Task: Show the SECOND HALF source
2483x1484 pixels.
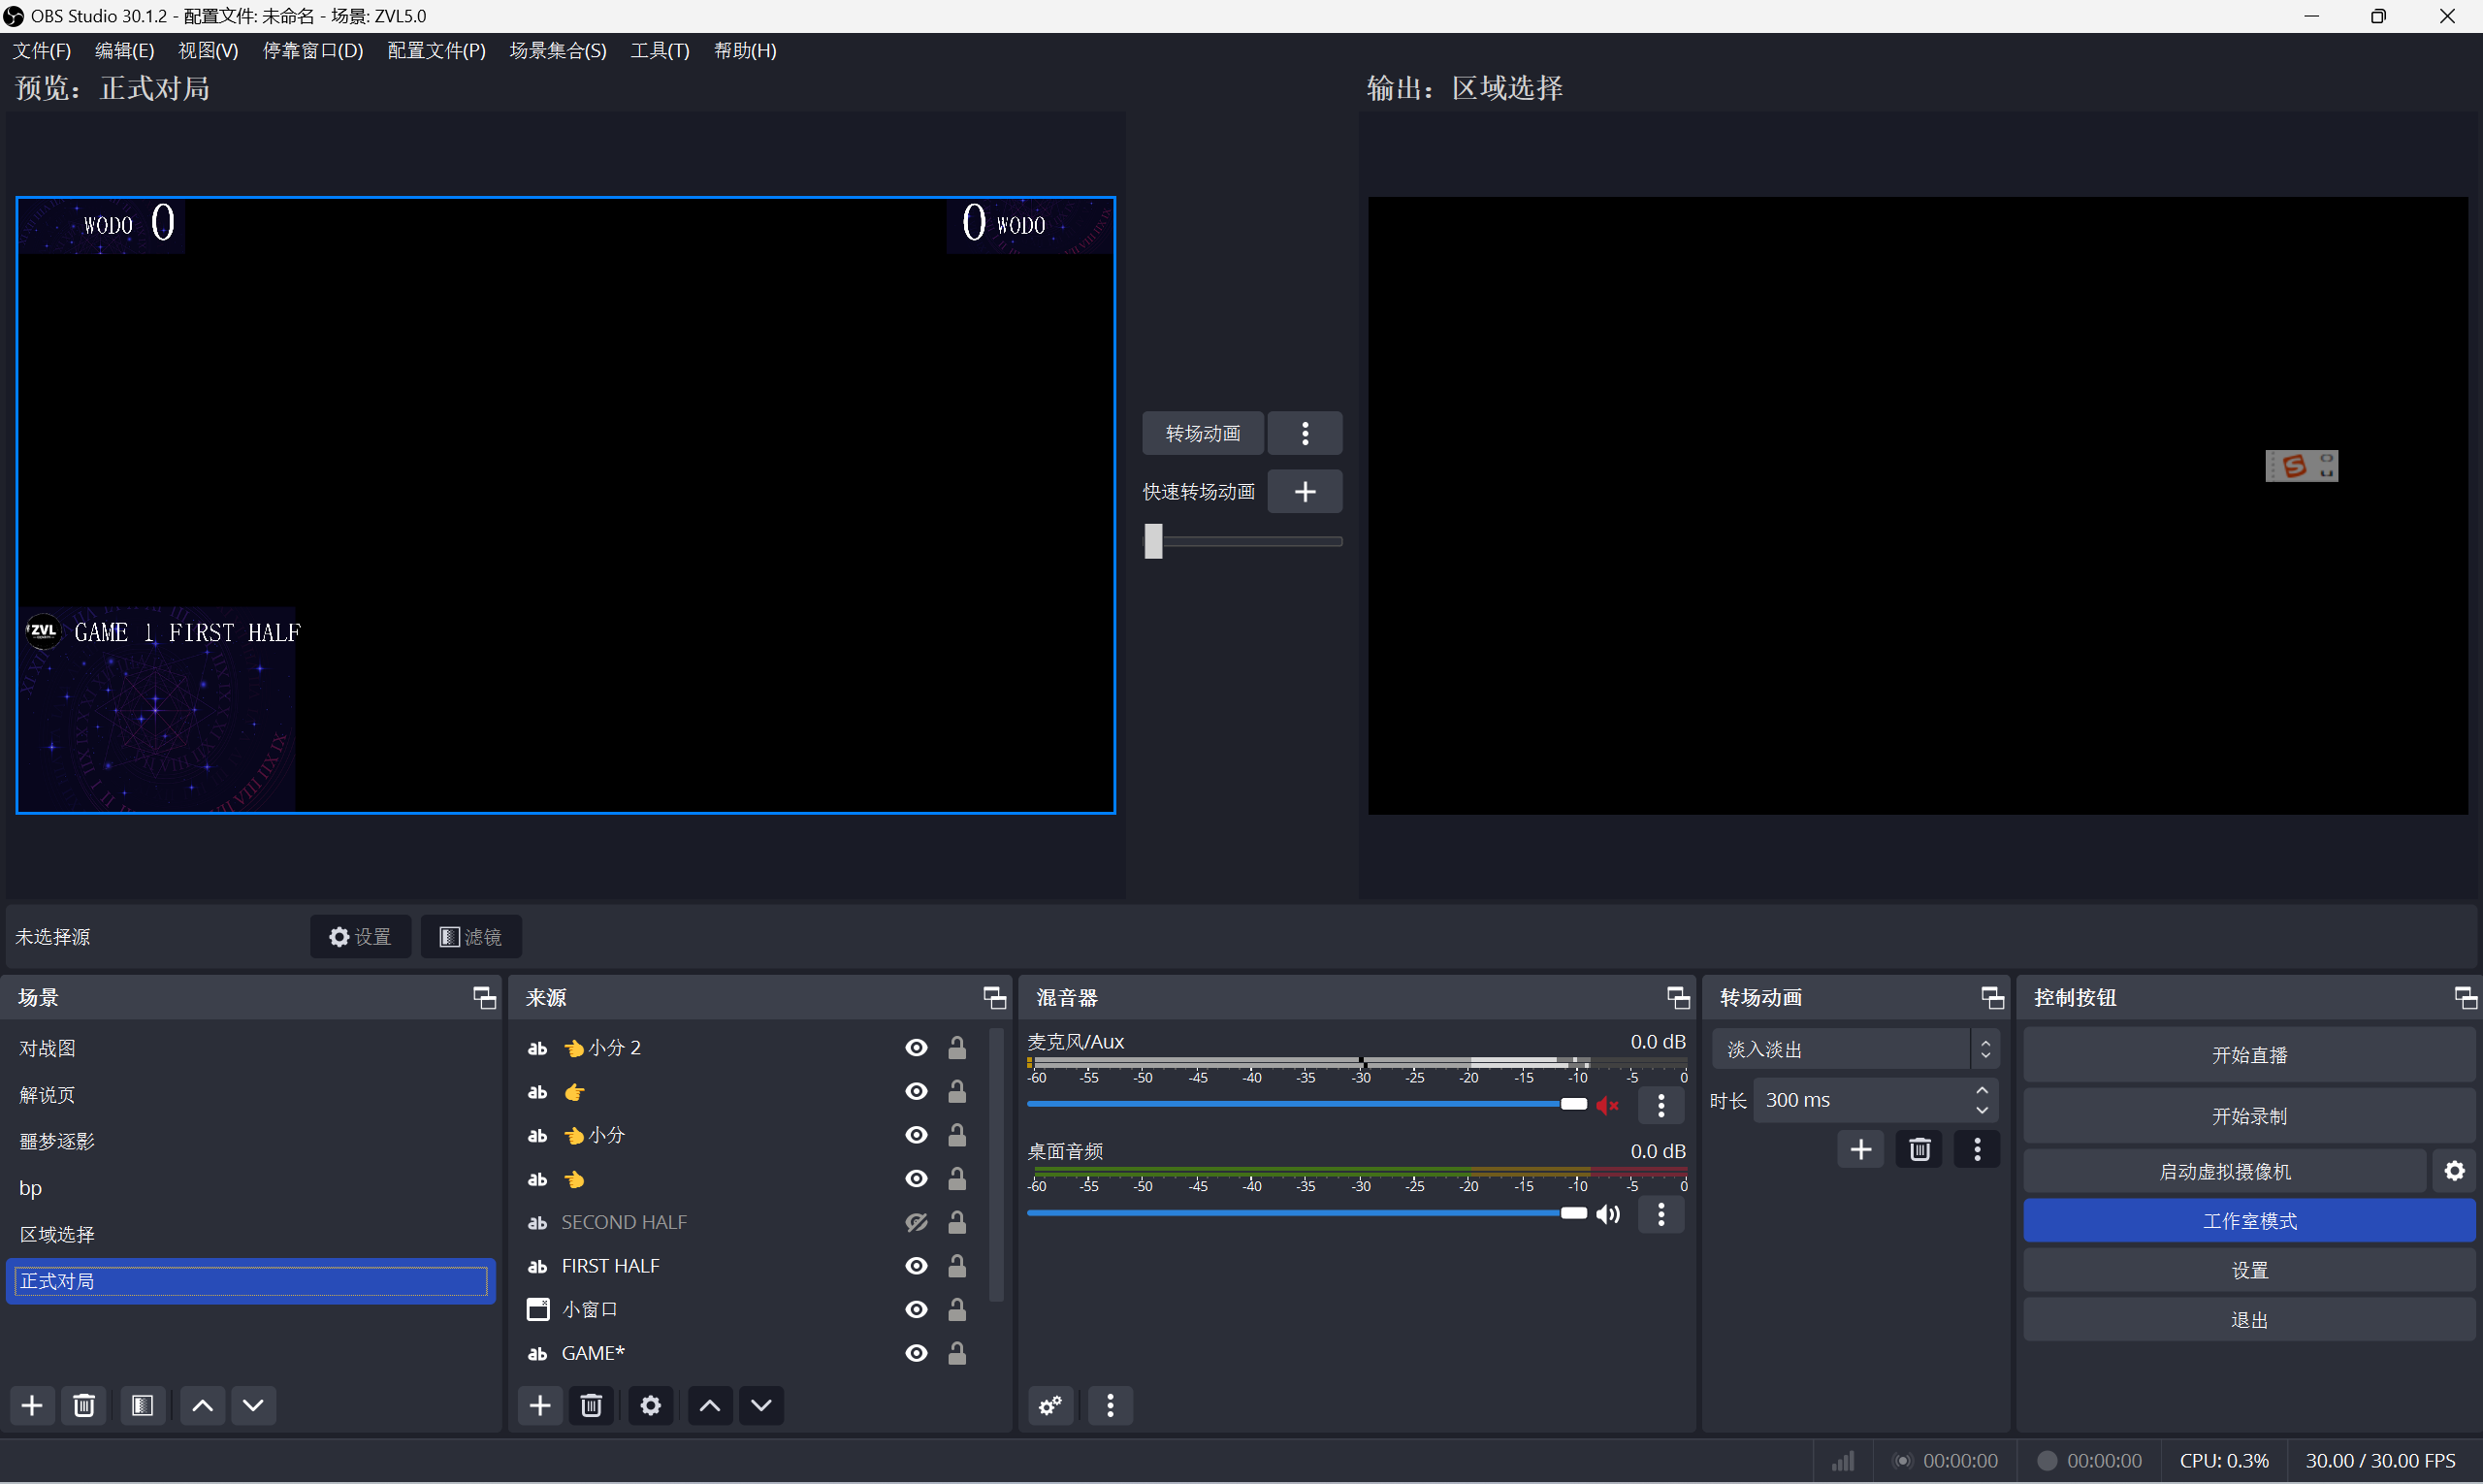Action: [x=915, y=1222]
